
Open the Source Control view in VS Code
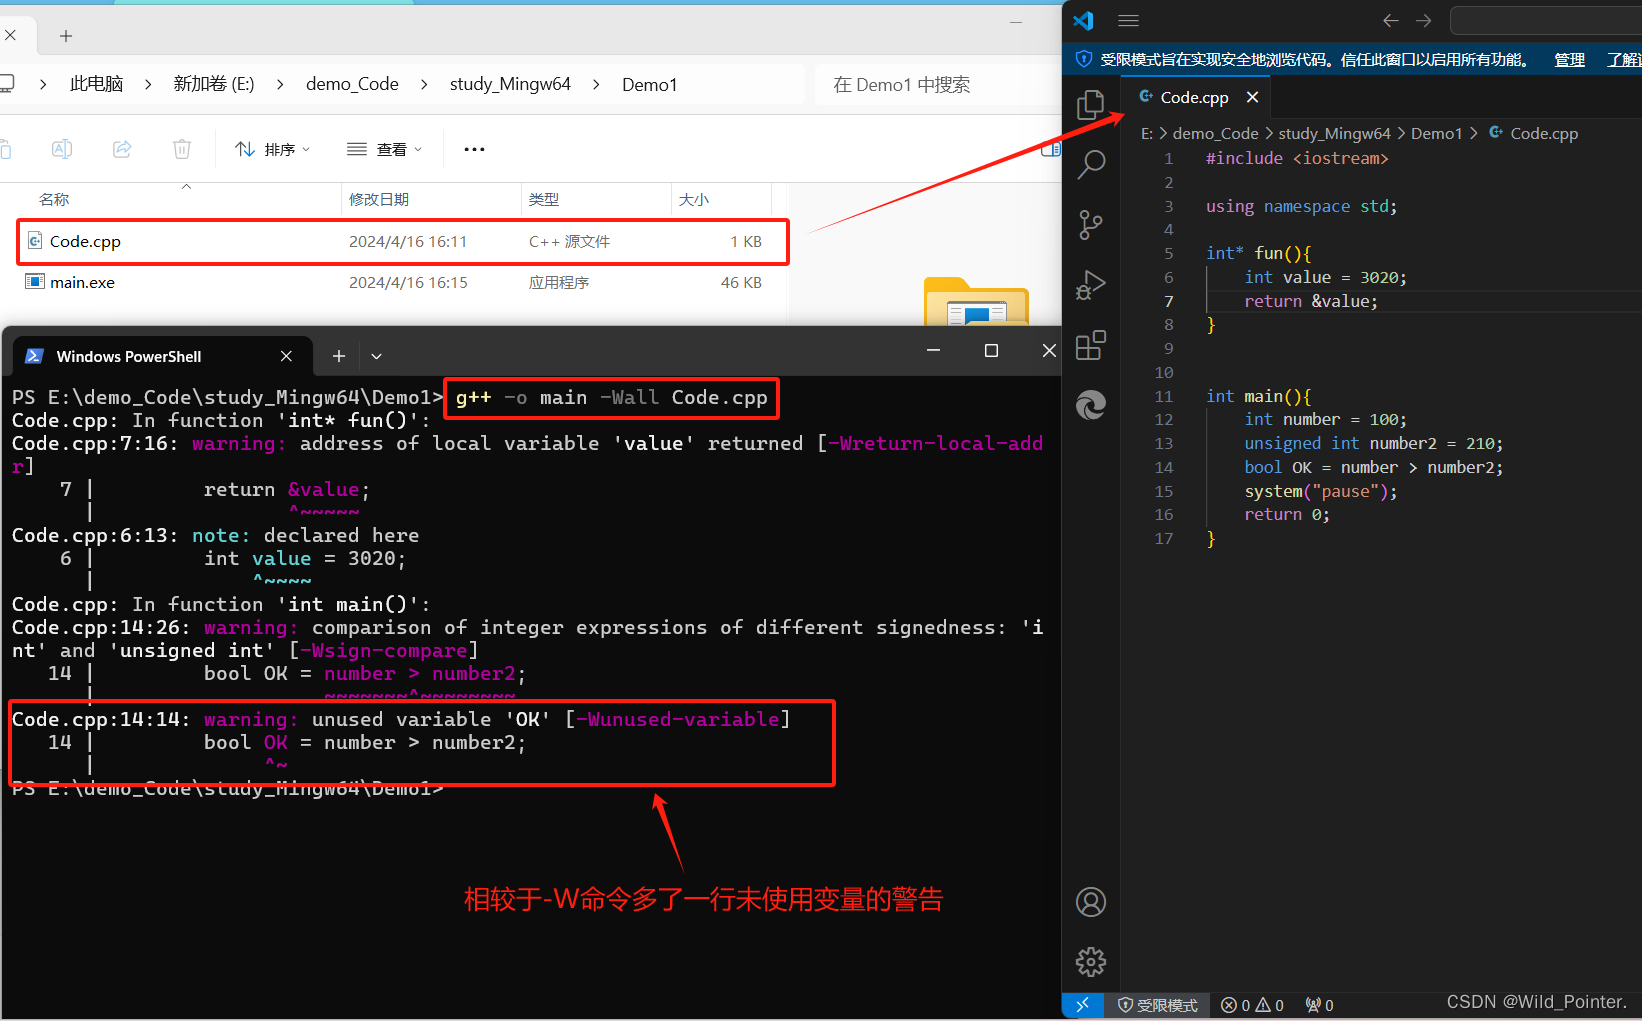click(1090, 224)
